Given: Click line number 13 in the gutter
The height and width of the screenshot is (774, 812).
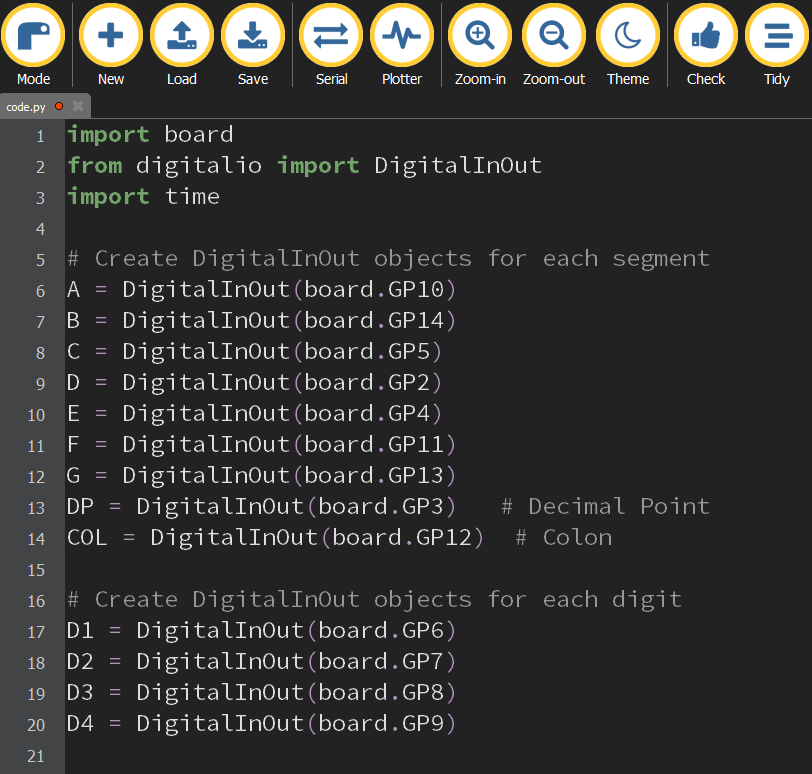Looking at the screenshot, I should click(36, 507).
